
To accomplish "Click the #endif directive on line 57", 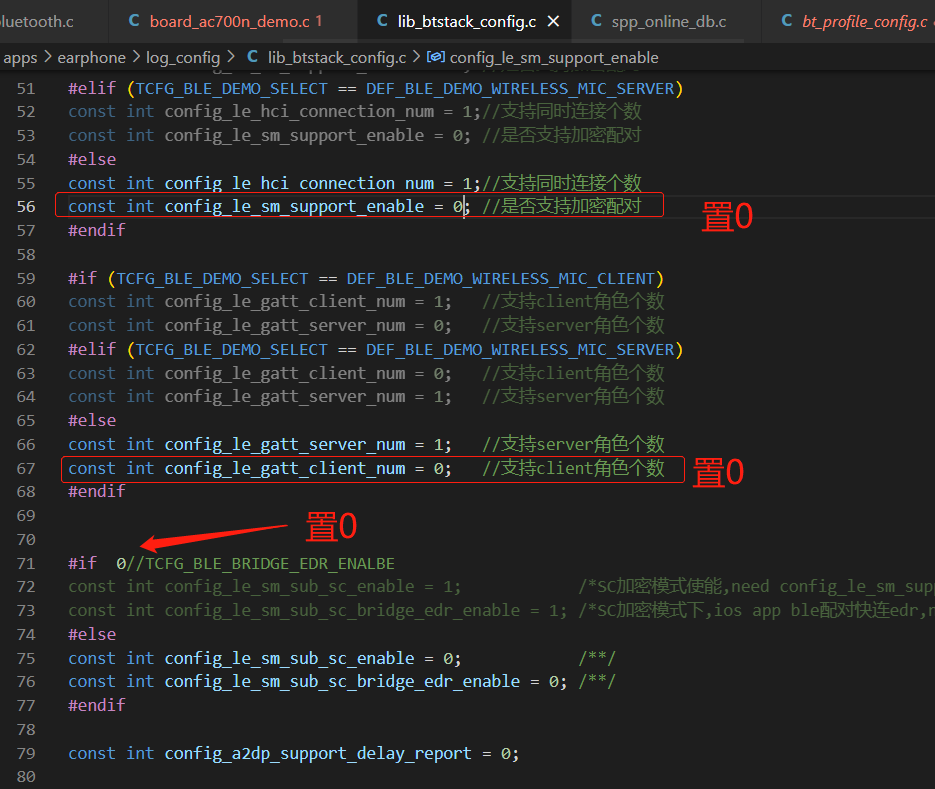I will pos(97,230).
